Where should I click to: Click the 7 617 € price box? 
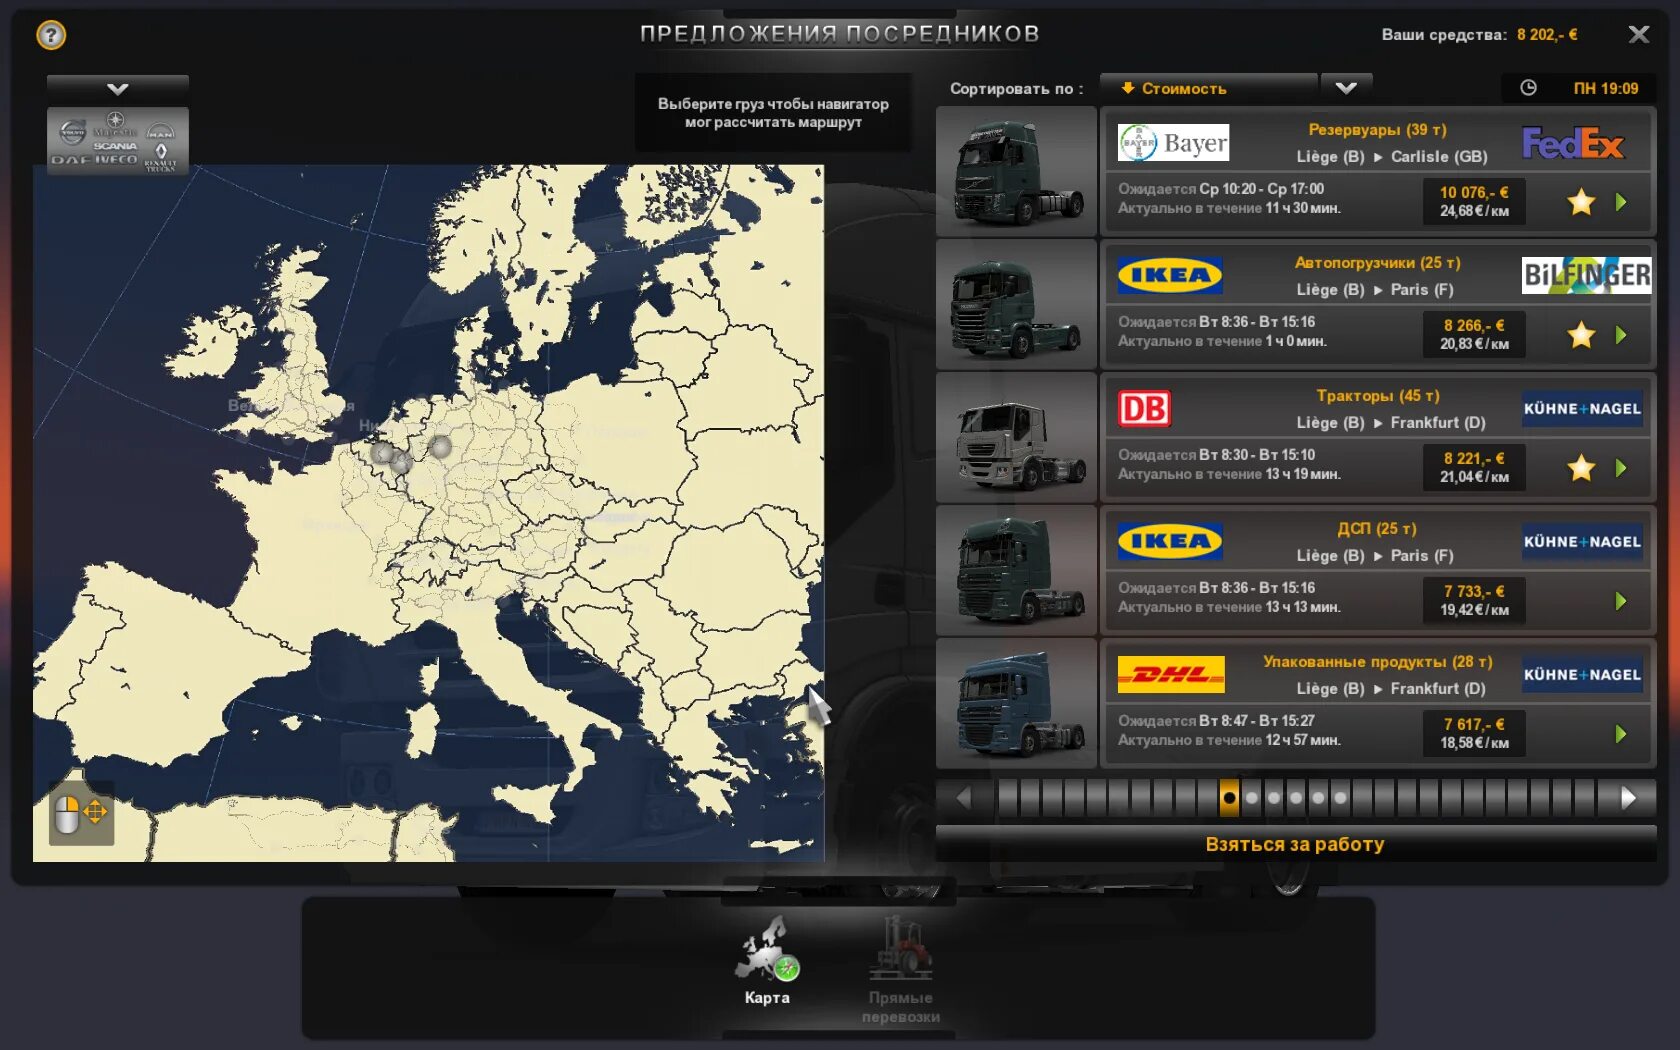1474,733
